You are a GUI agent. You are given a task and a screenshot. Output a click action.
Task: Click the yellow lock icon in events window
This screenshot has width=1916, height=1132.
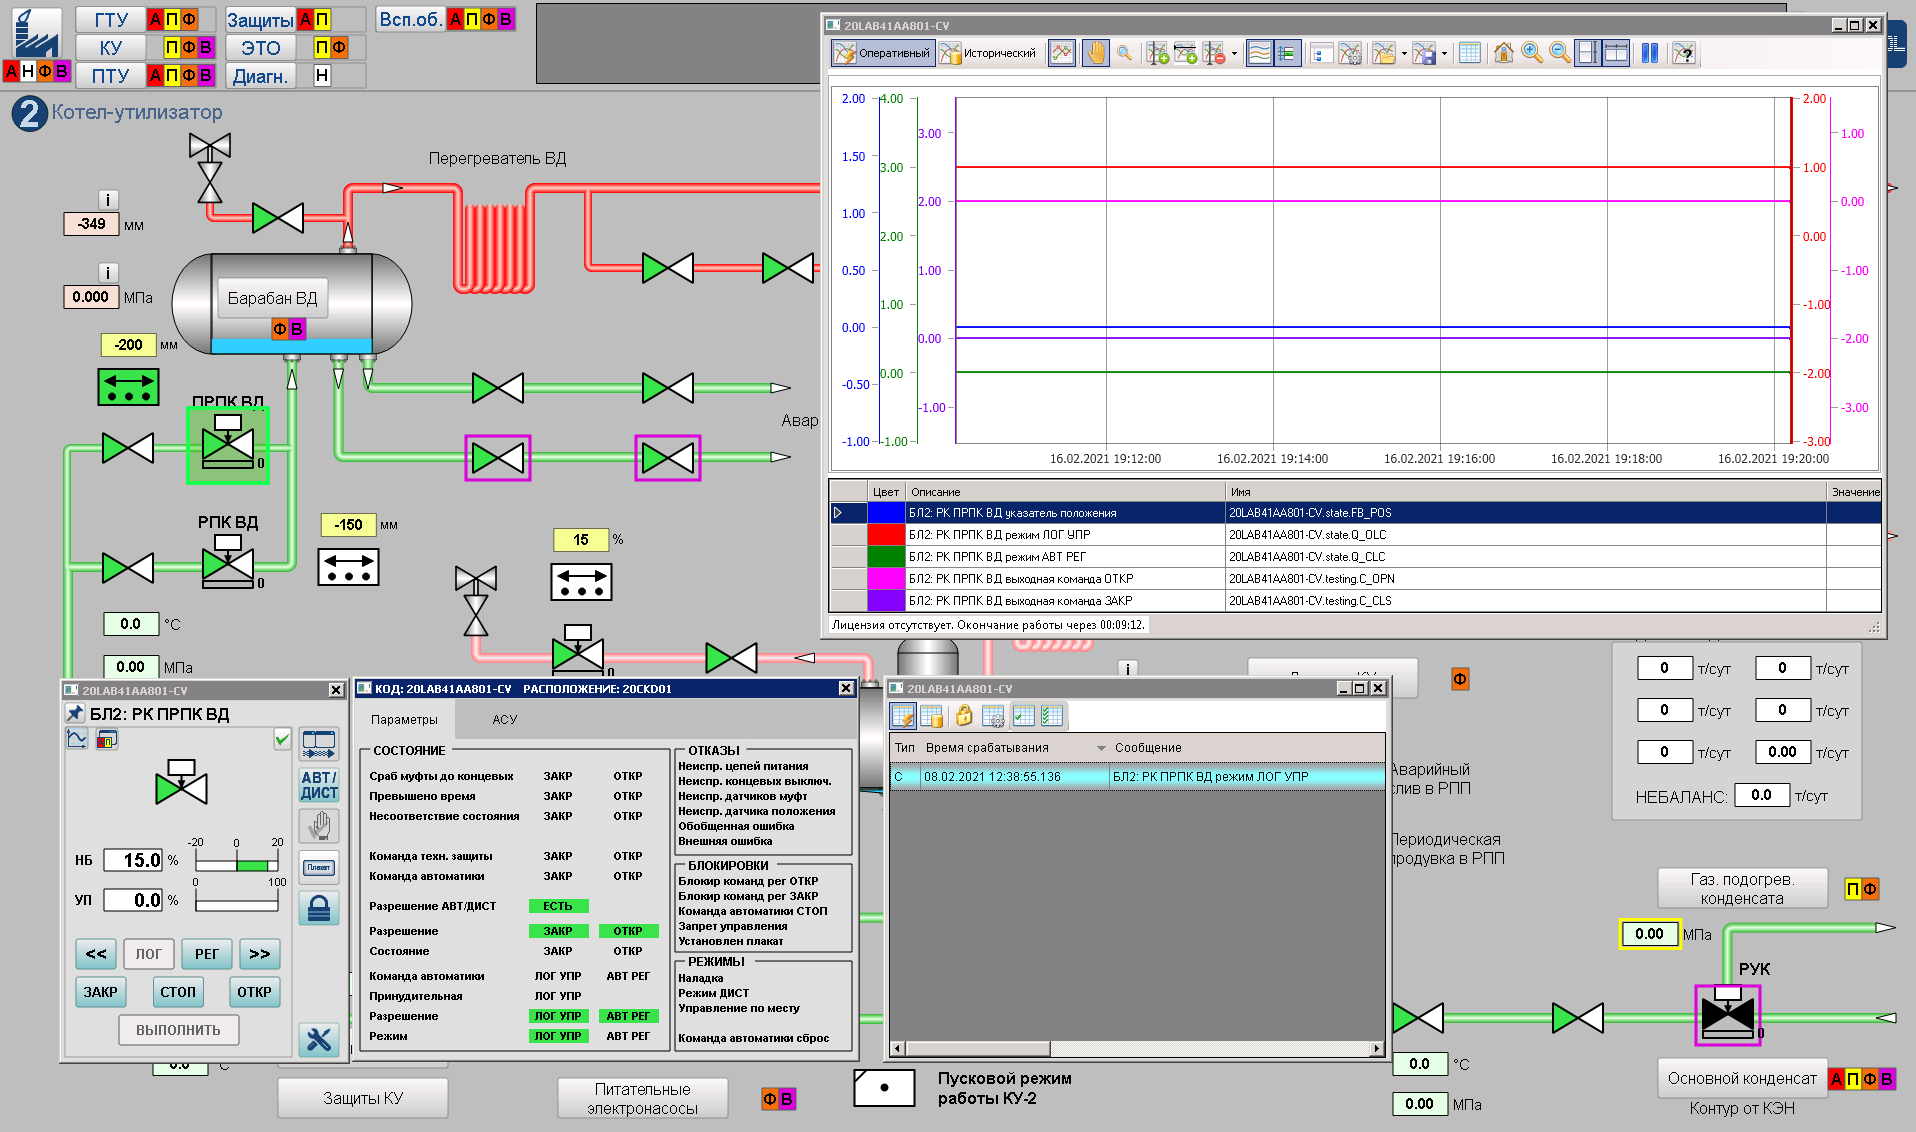coord(963,715)
